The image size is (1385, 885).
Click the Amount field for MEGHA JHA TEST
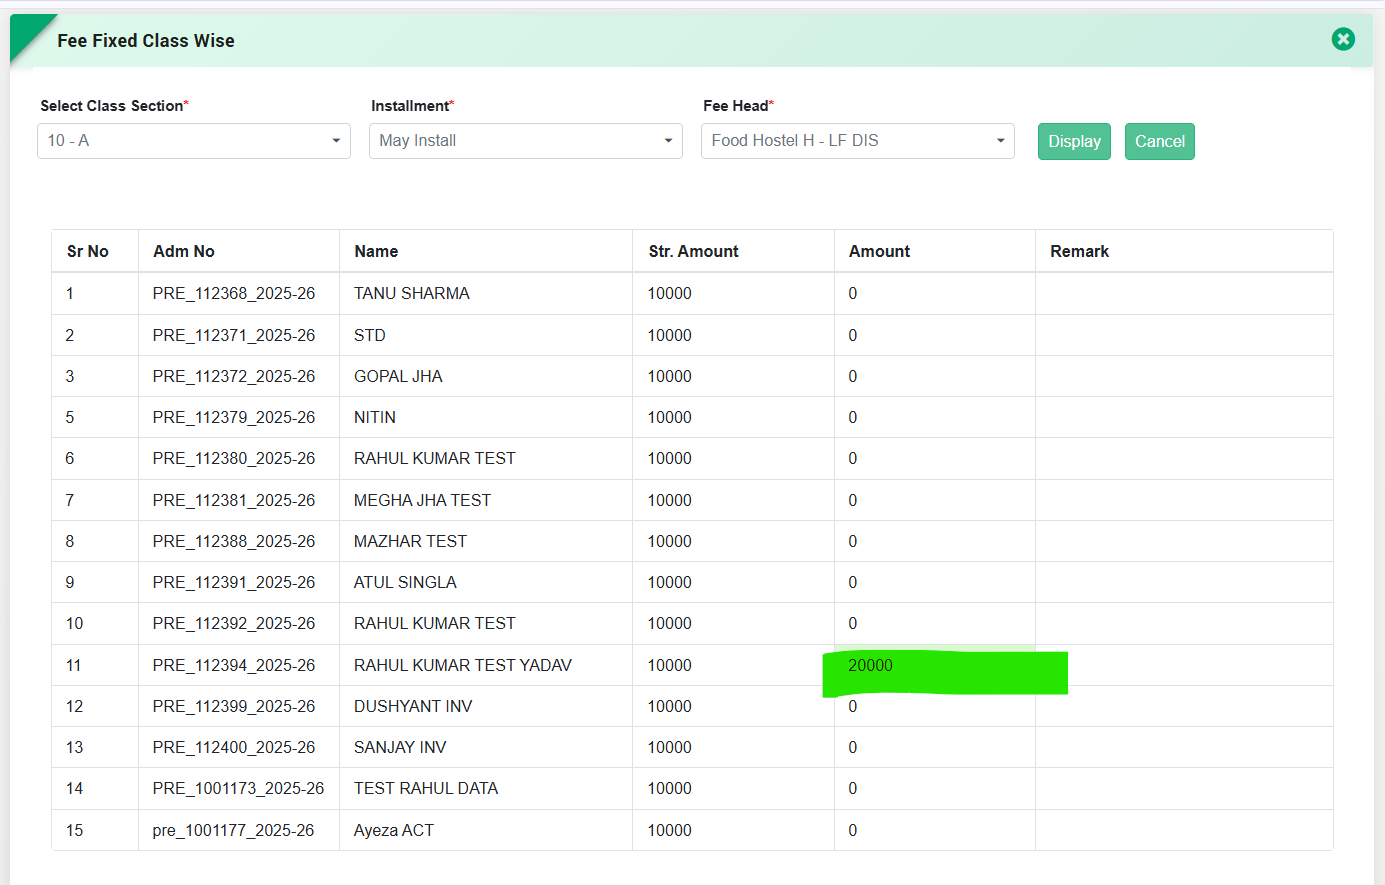[x=935, y=500]
